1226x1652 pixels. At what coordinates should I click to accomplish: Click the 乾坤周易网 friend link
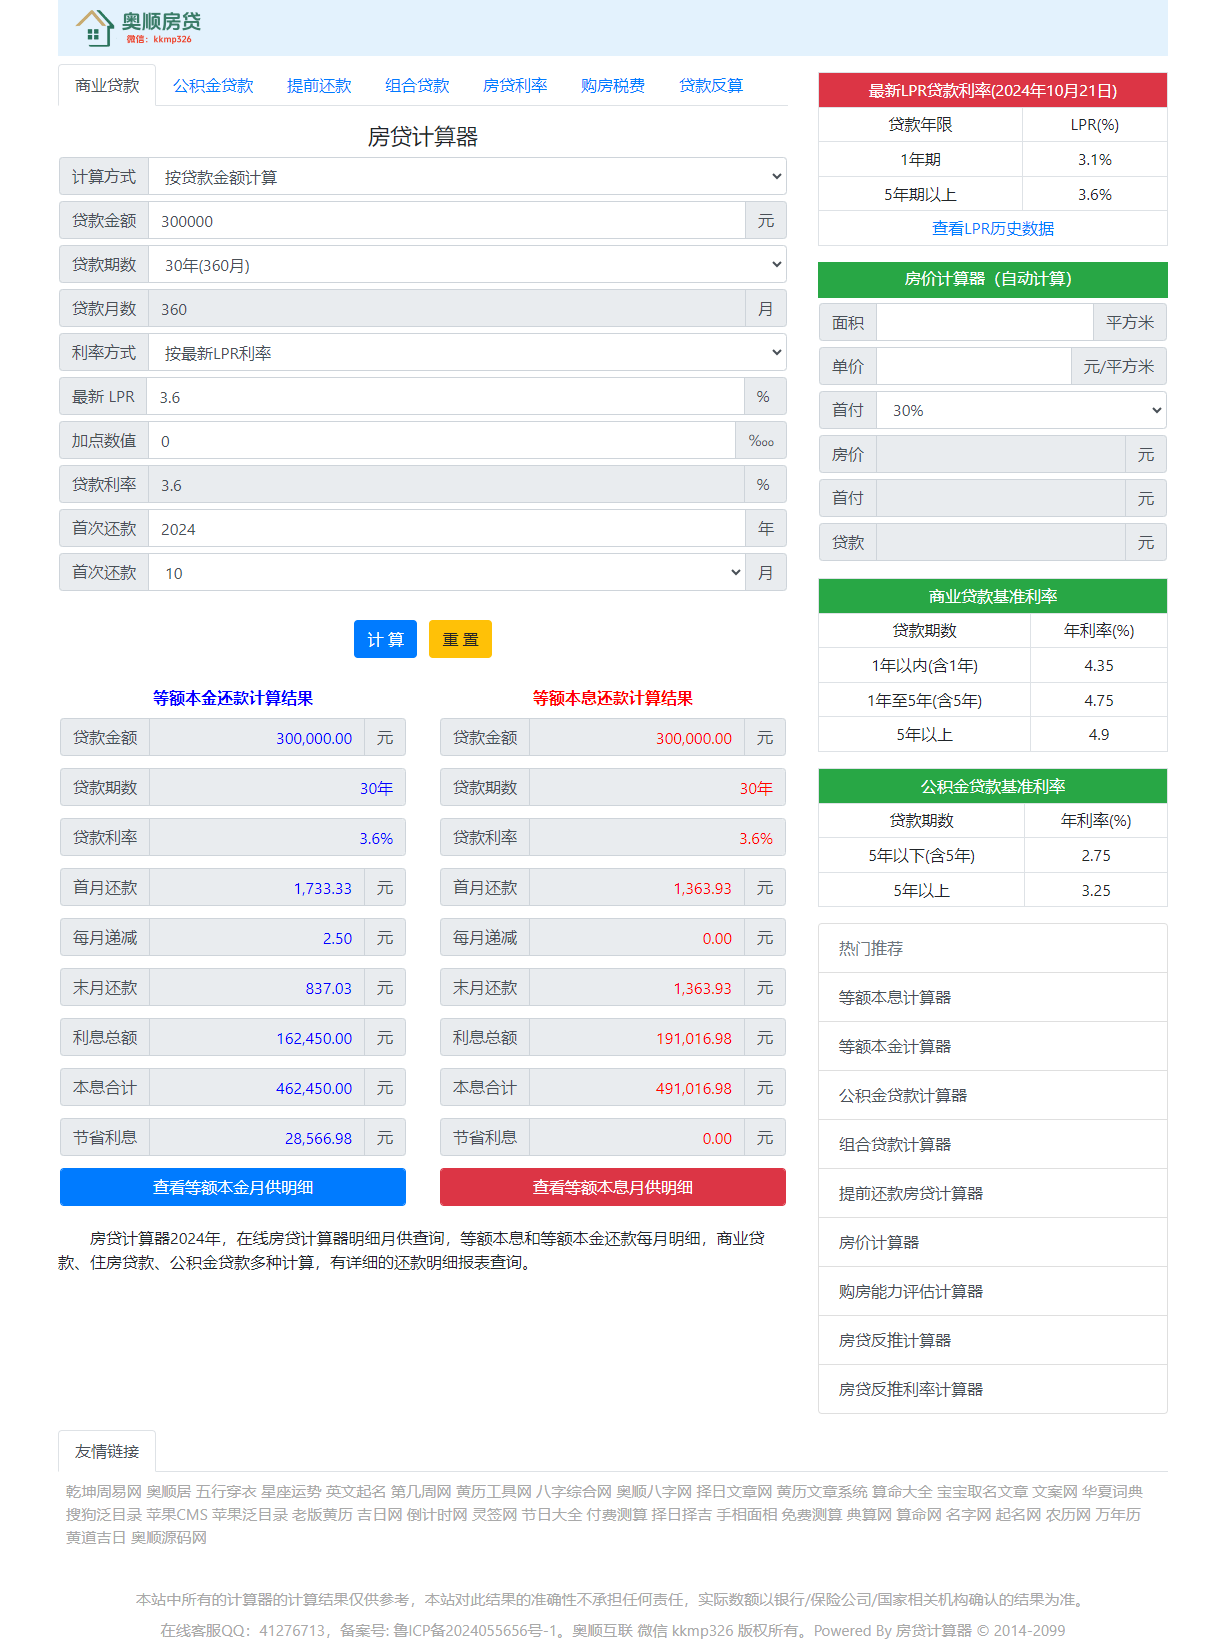(x=103, y=1491)
